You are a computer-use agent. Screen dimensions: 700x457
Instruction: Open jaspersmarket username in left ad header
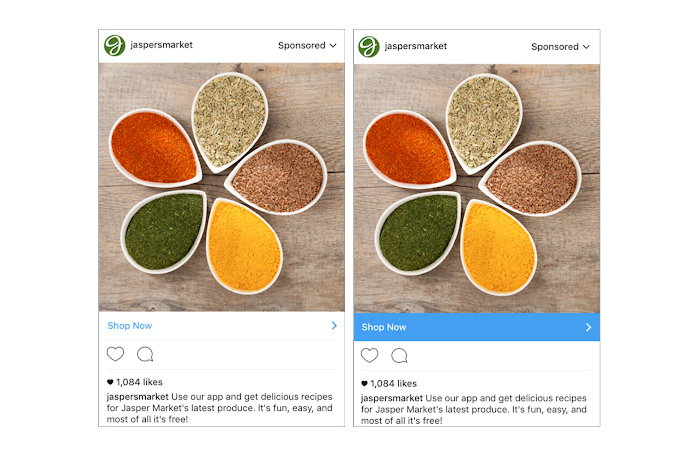161,45
